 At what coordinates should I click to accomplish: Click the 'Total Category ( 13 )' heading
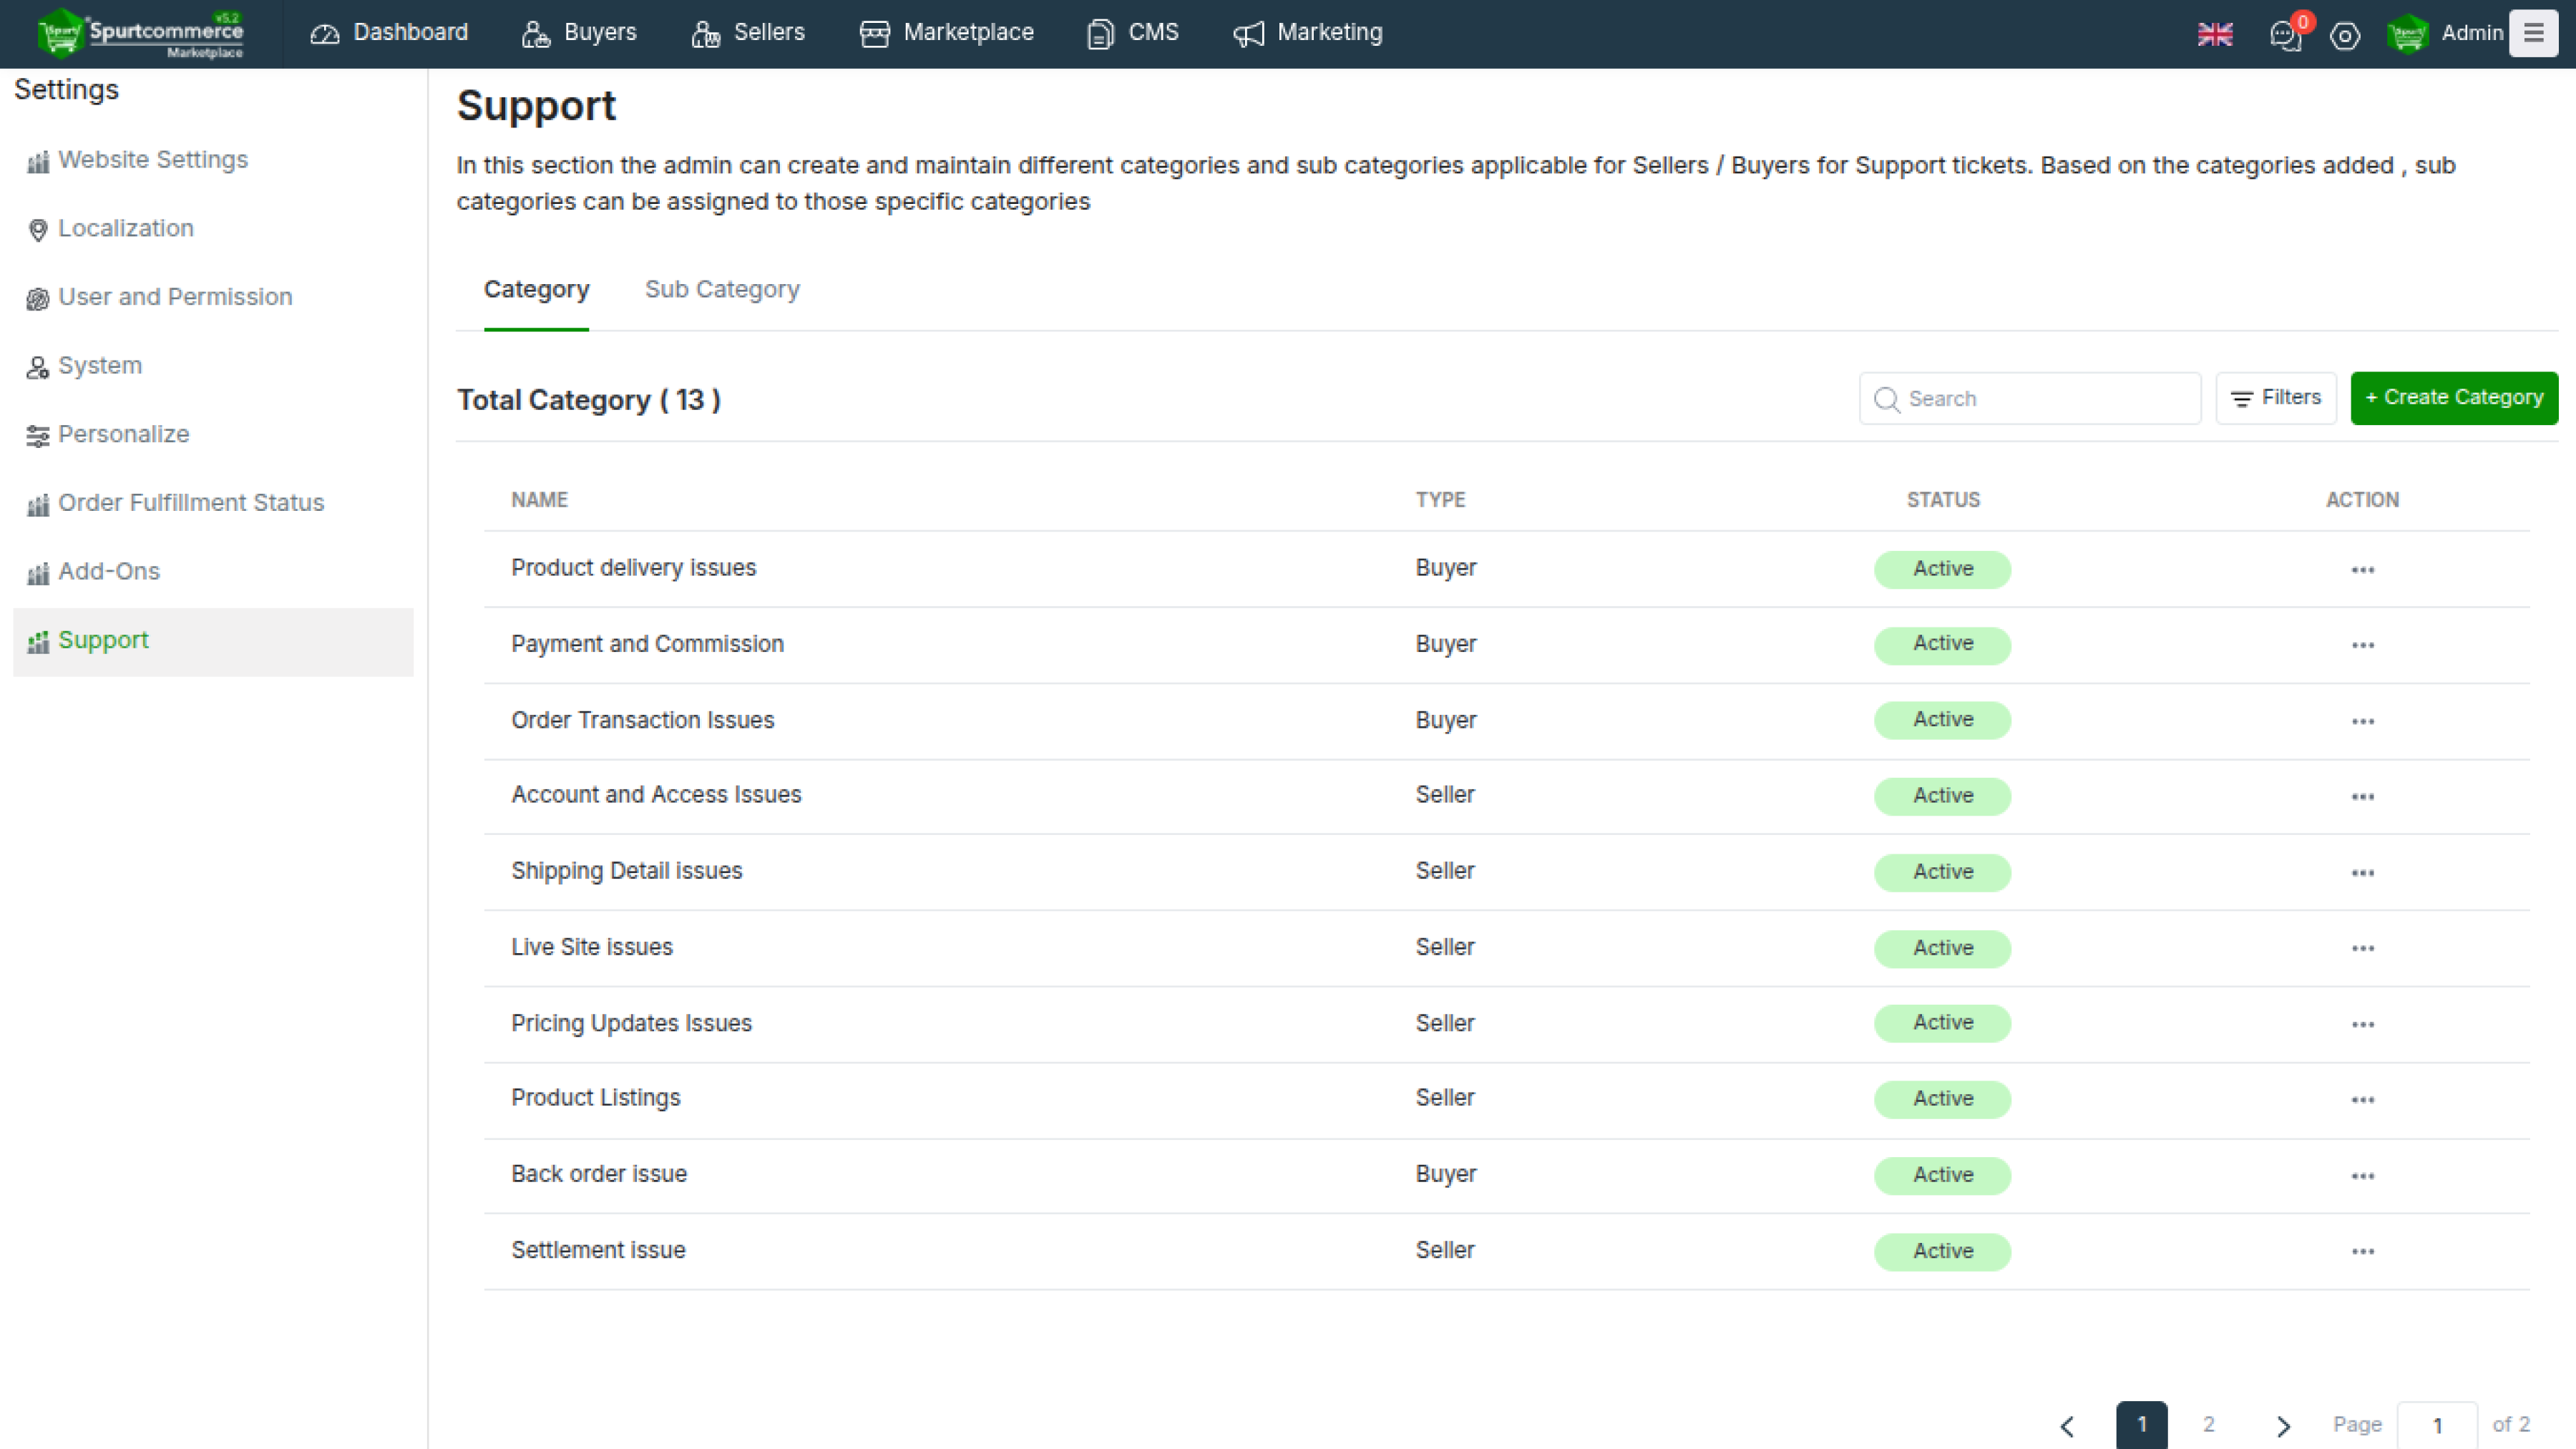[589, 401]
